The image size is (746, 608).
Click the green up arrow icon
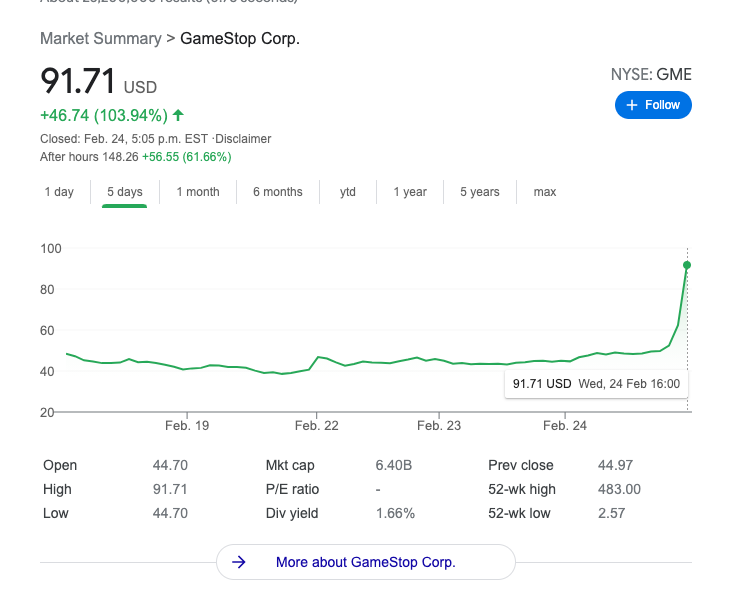point(178,115)
